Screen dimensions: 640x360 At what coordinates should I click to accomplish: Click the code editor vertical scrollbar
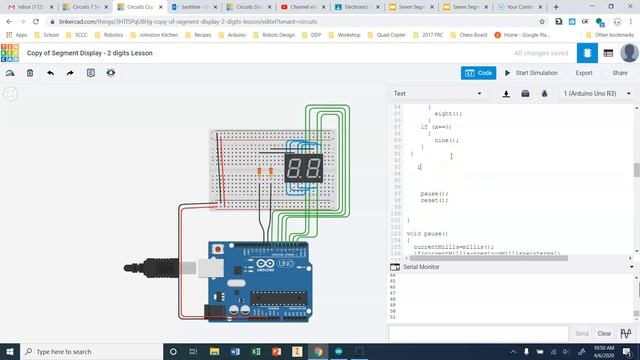click(636, 170)
